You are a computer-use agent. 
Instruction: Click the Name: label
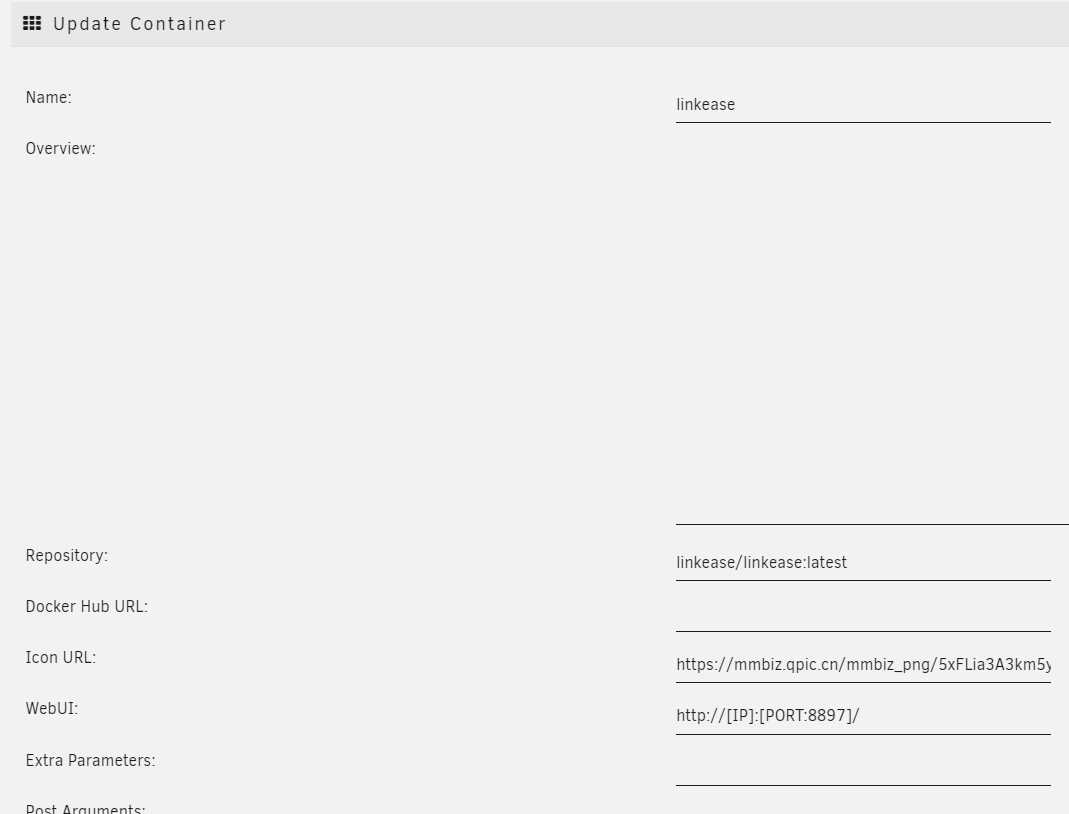(48, 97)
